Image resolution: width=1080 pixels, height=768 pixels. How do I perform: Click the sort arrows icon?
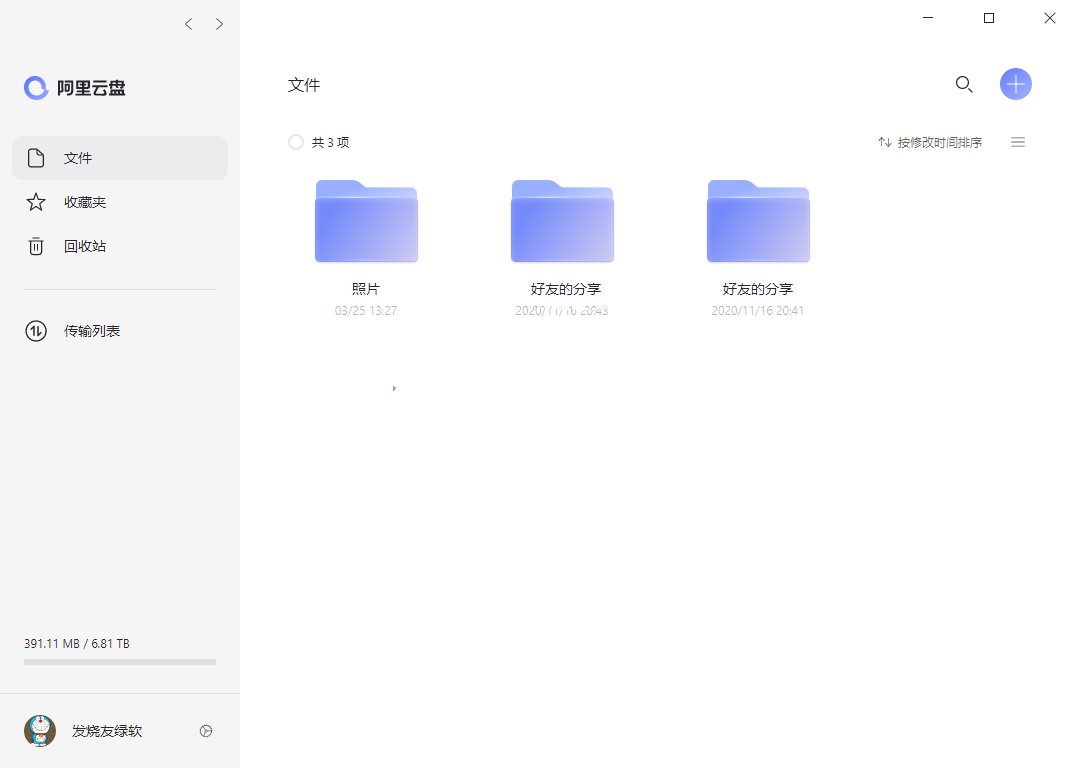885,143
